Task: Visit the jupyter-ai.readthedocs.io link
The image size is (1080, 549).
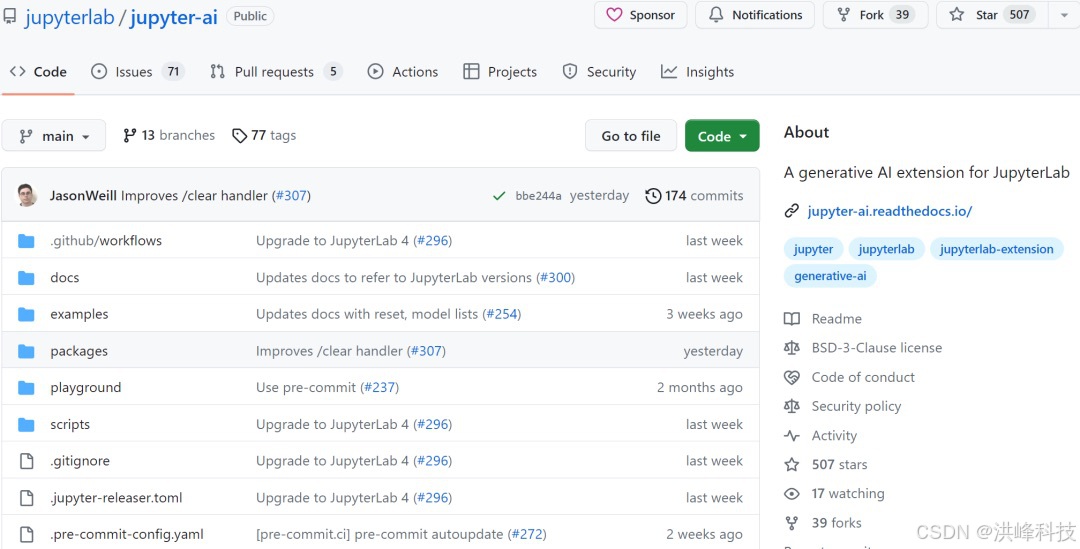Action: [x=889, y=211]
